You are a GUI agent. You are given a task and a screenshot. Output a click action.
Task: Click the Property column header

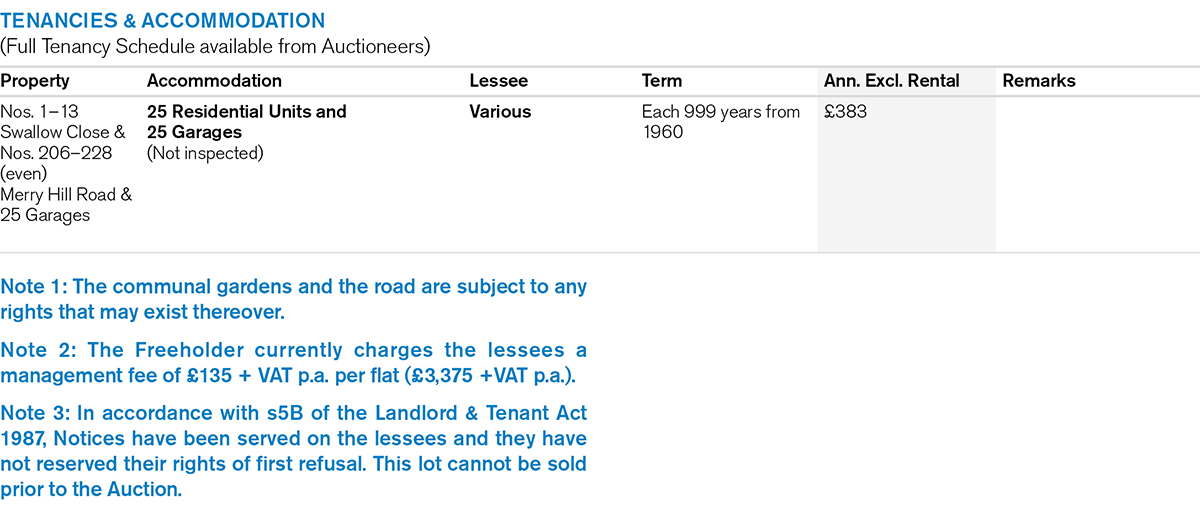tap(35, 81)
